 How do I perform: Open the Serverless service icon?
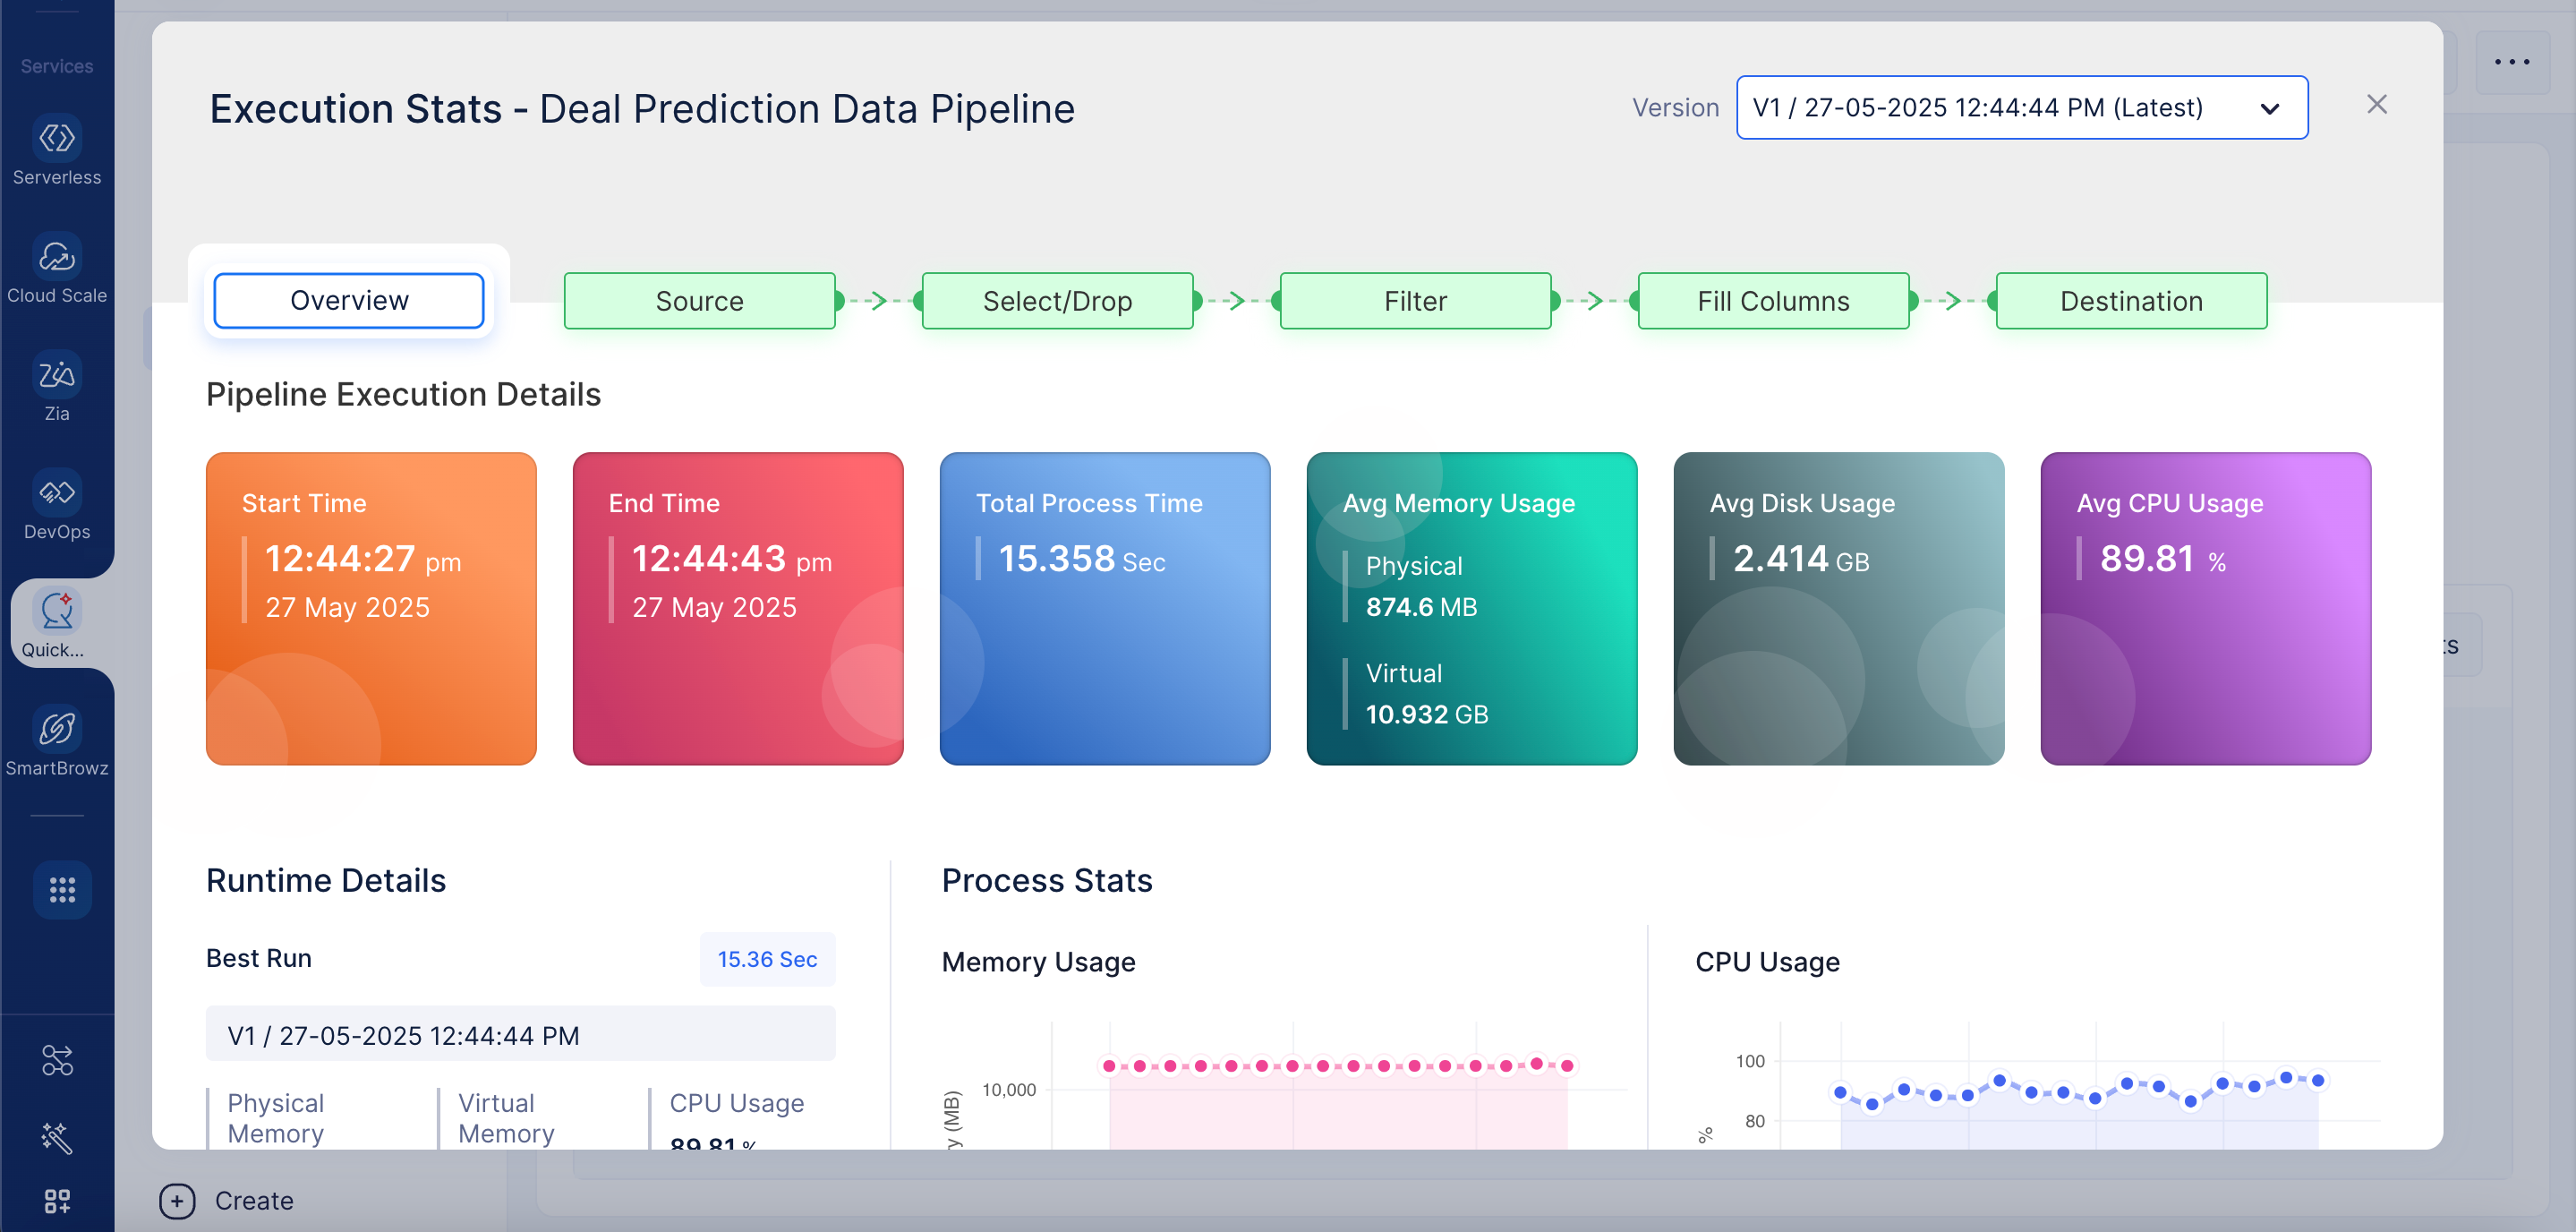point(57,138)
